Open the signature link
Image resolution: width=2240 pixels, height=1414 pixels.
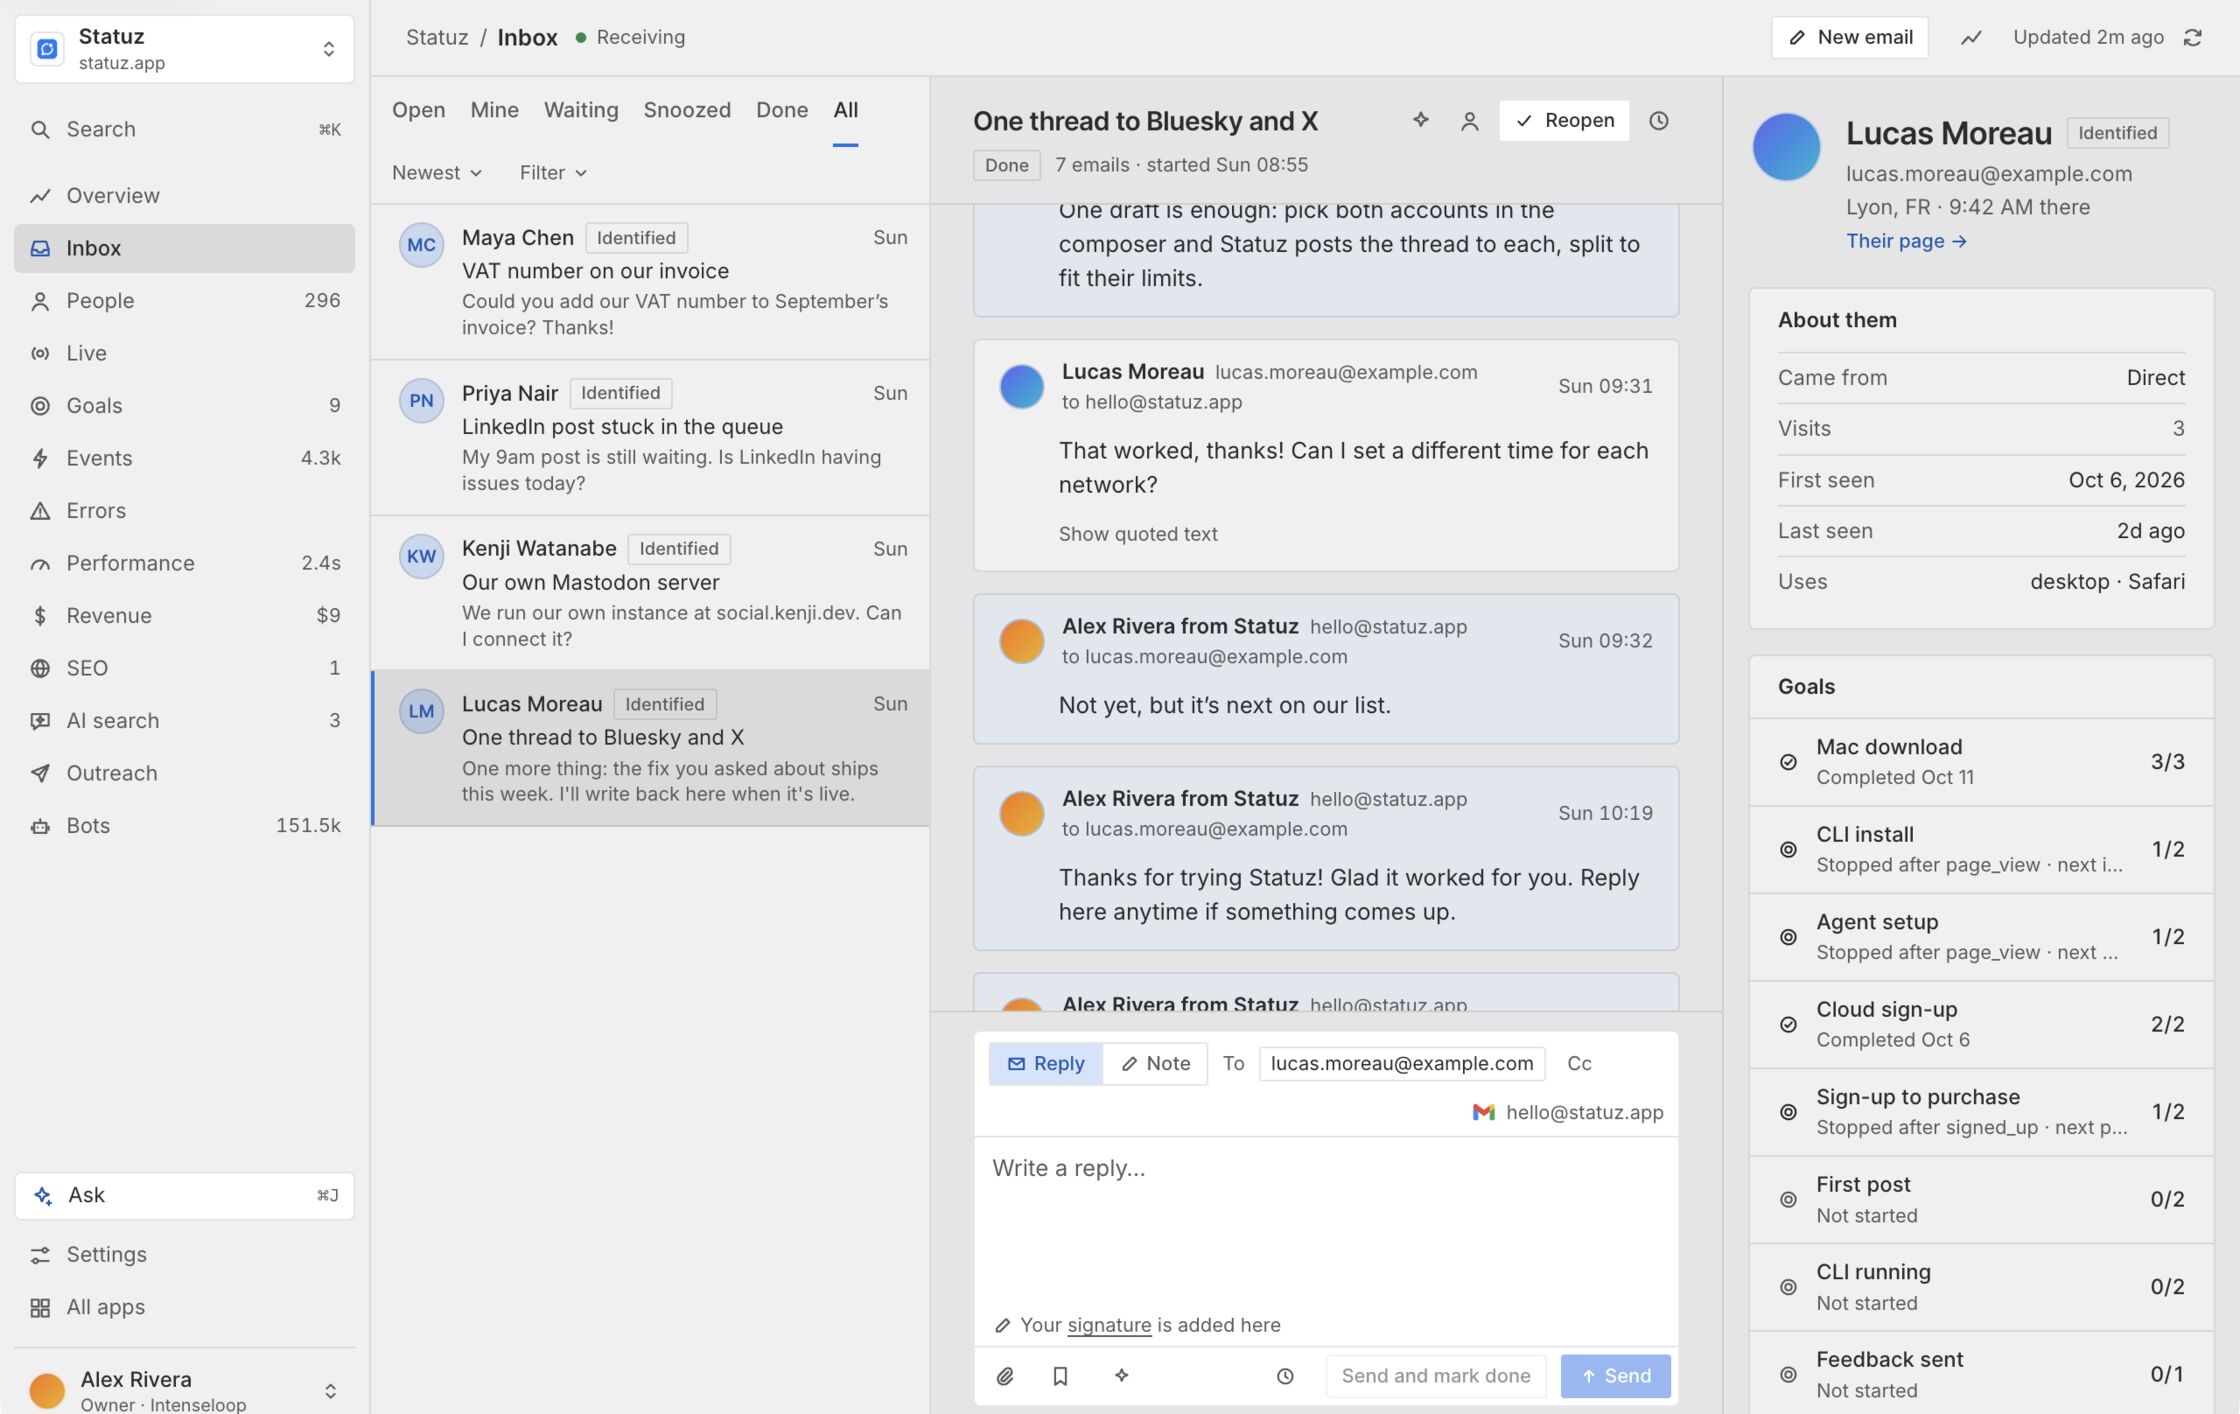click(x=1109, y=1325)
